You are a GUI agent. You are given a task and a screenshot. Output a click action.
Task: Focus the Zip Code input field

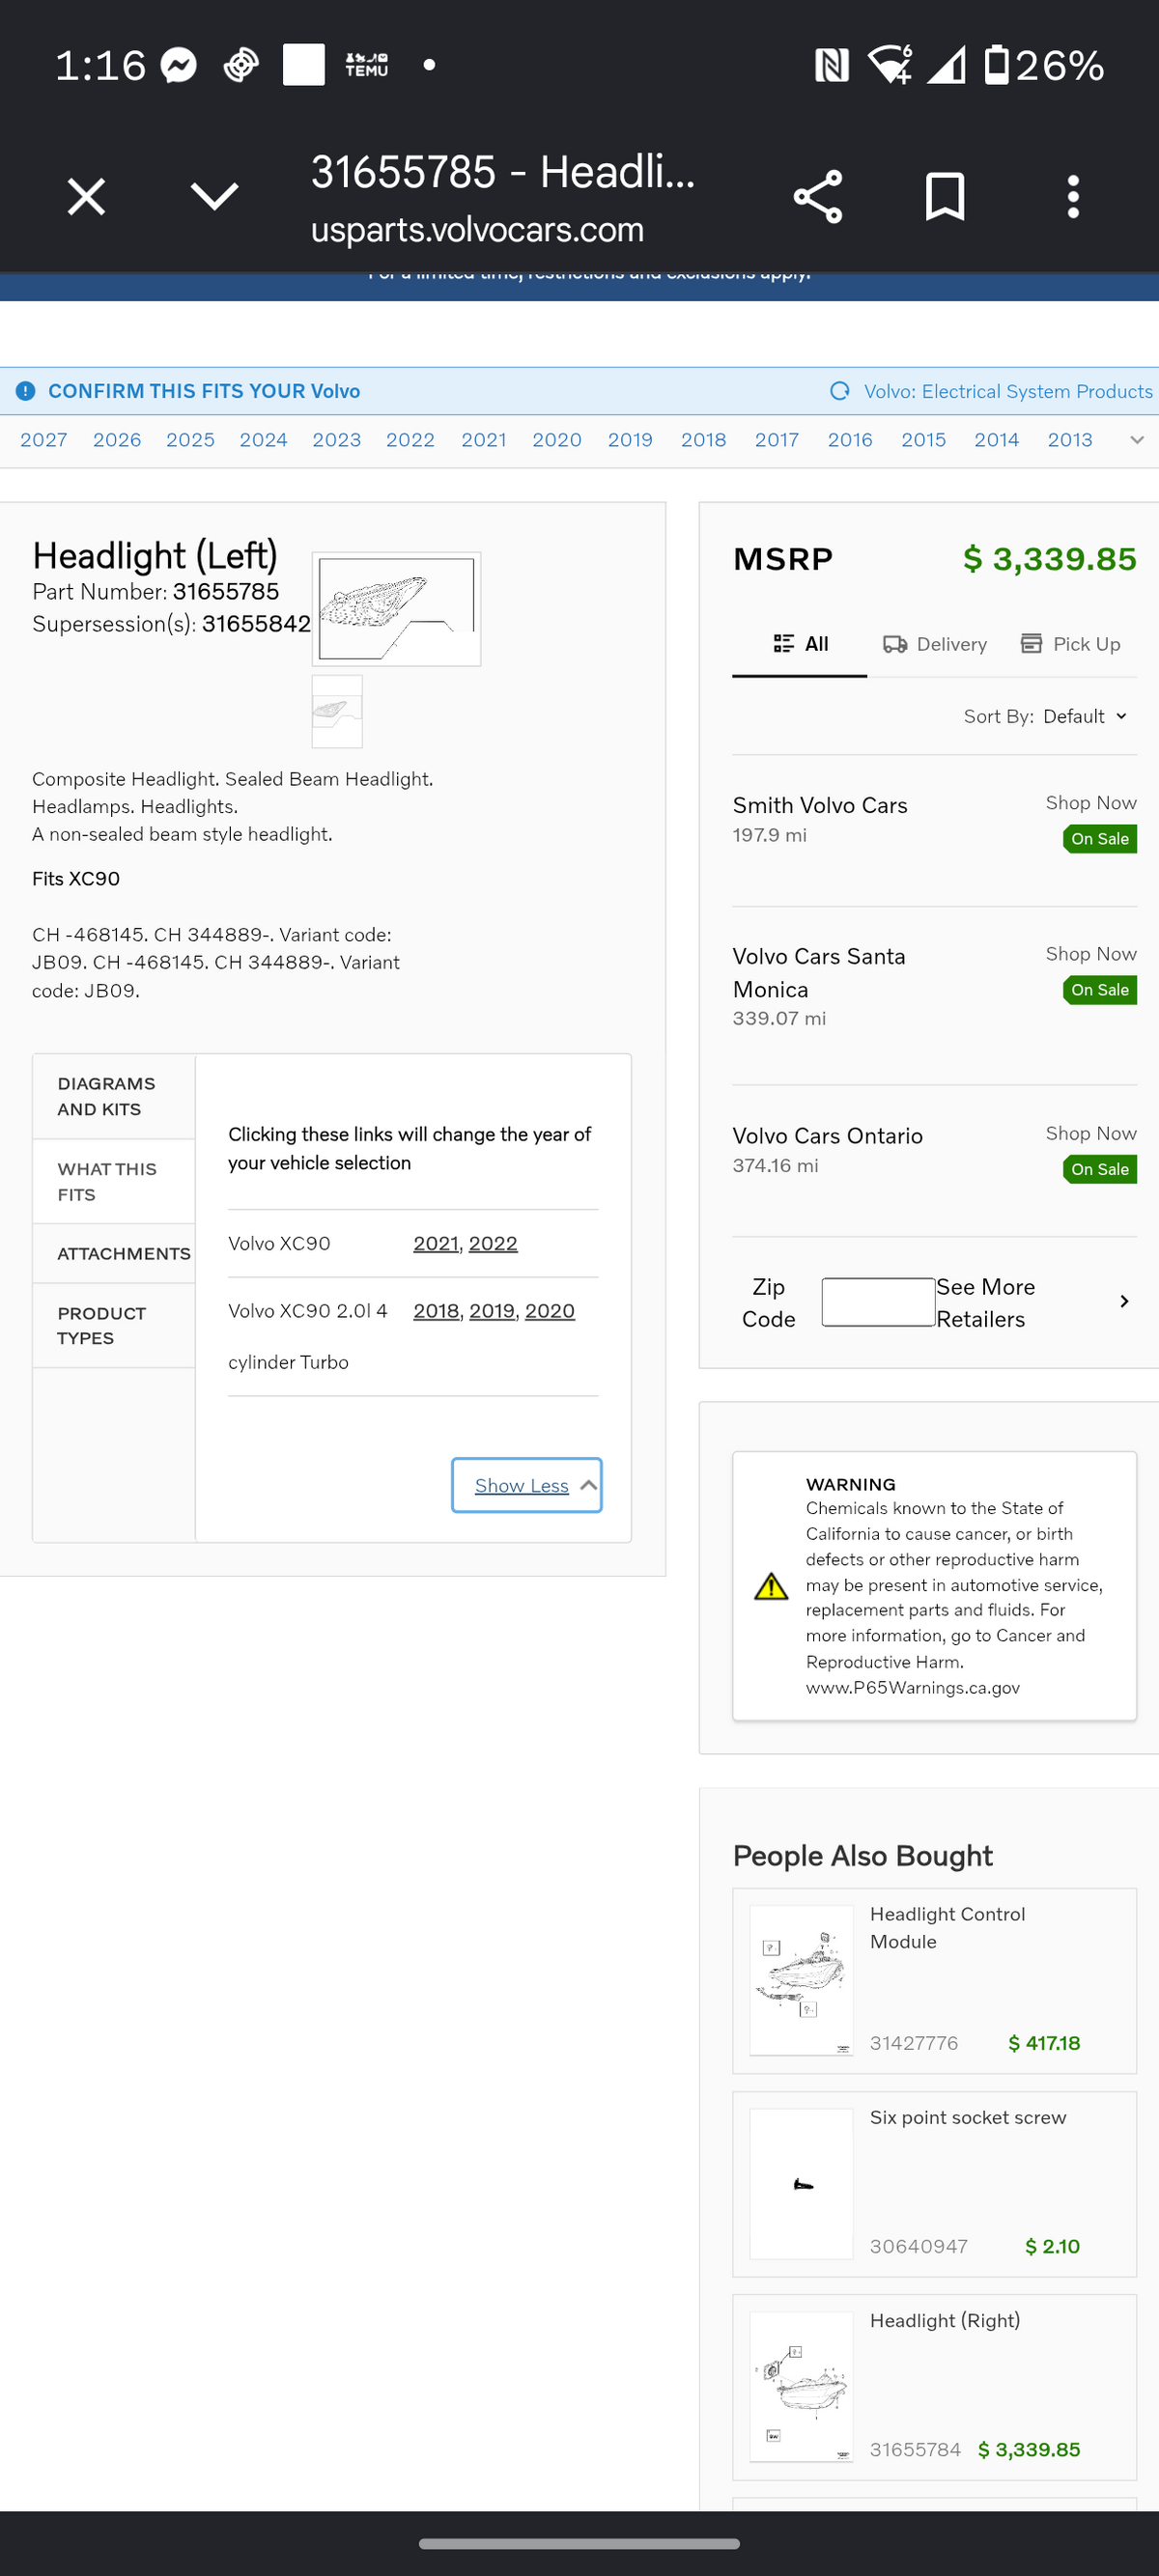click(878, 1302)
